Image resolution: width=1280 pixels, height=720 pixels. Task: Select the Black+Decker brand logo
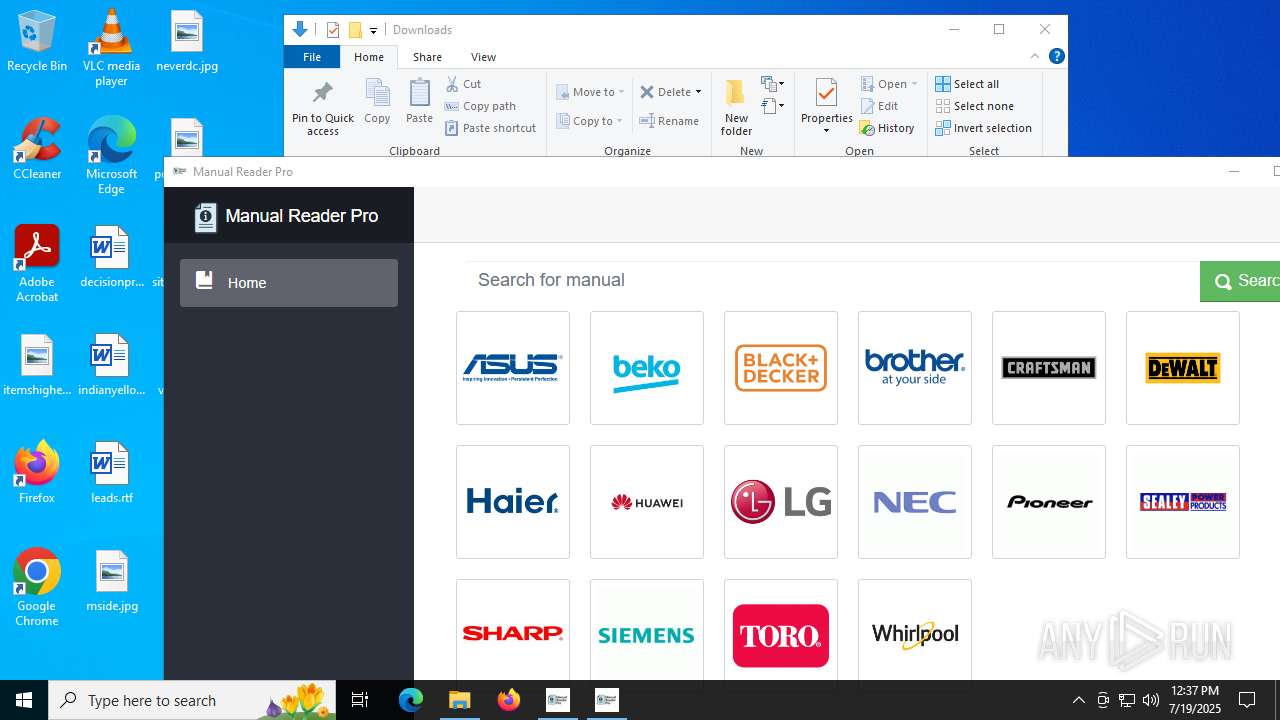point(781,368)
